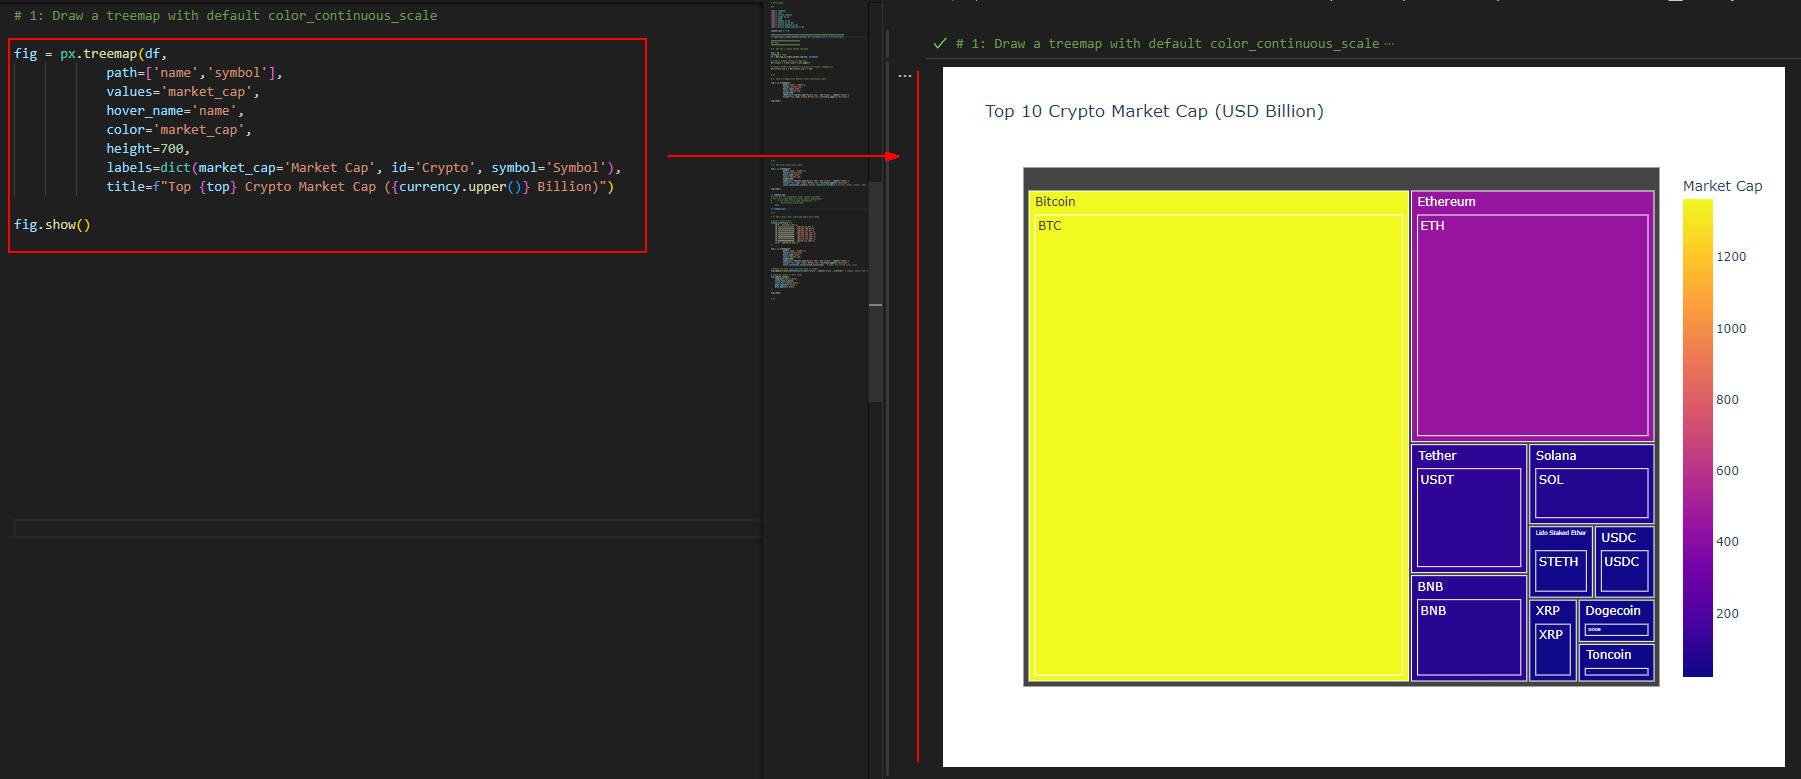The width and height of the screenshot is (1801, 779).
Task: Click the 1200 colorbar tick label
Action: point(1731,257)
